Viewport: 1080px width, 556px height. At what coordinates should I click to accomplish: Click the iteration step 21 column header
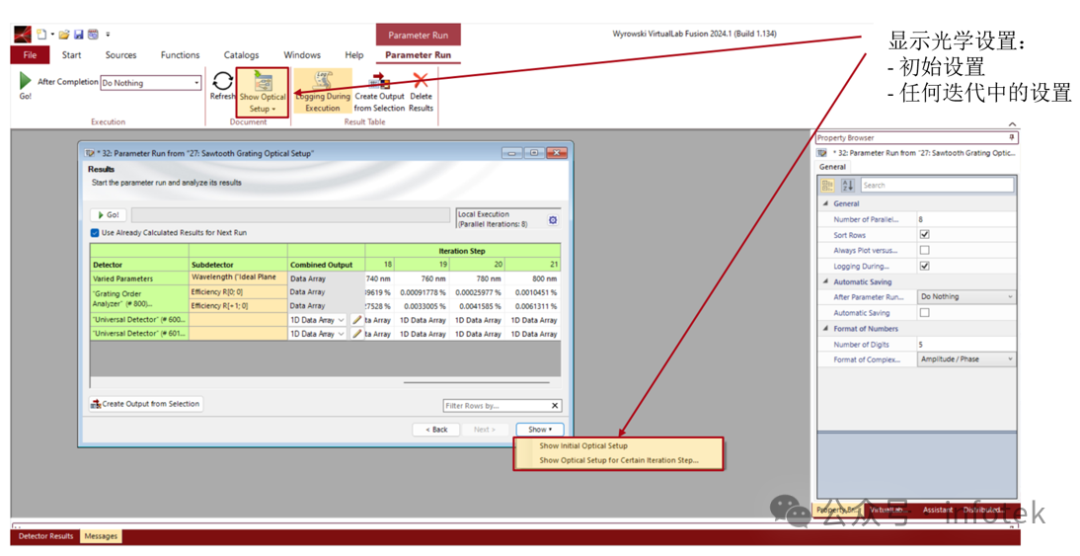(x=534, y=264)
